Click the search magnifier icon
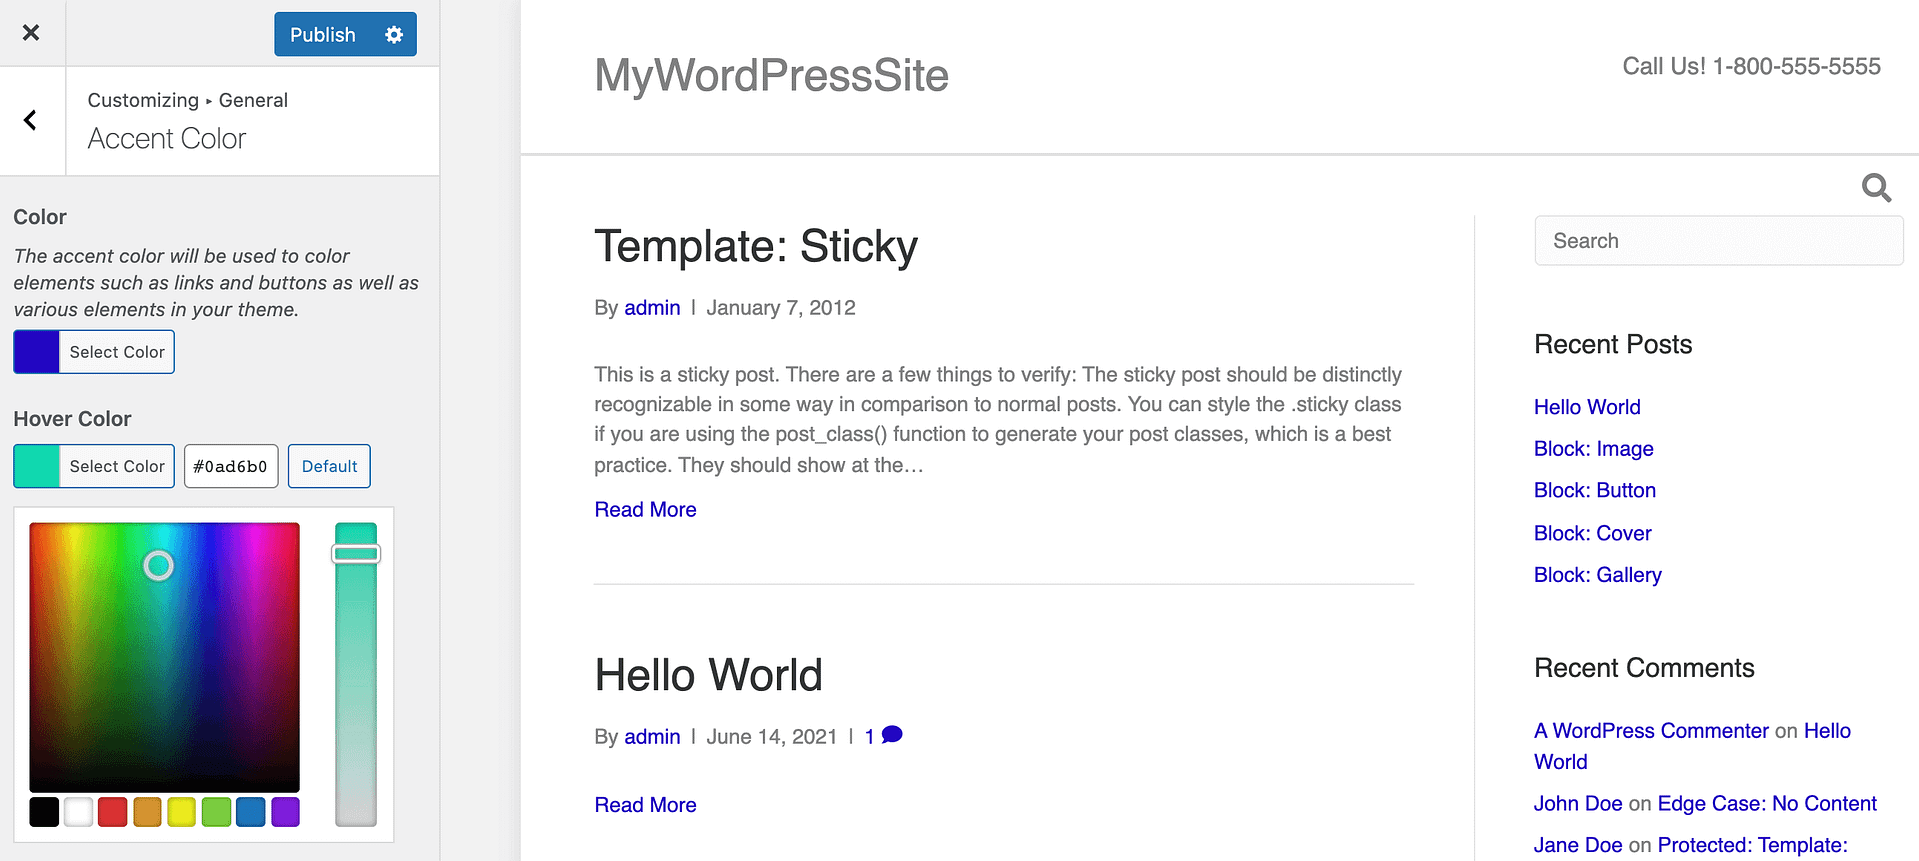The image size is (1919, 861). click(1876, 187)
